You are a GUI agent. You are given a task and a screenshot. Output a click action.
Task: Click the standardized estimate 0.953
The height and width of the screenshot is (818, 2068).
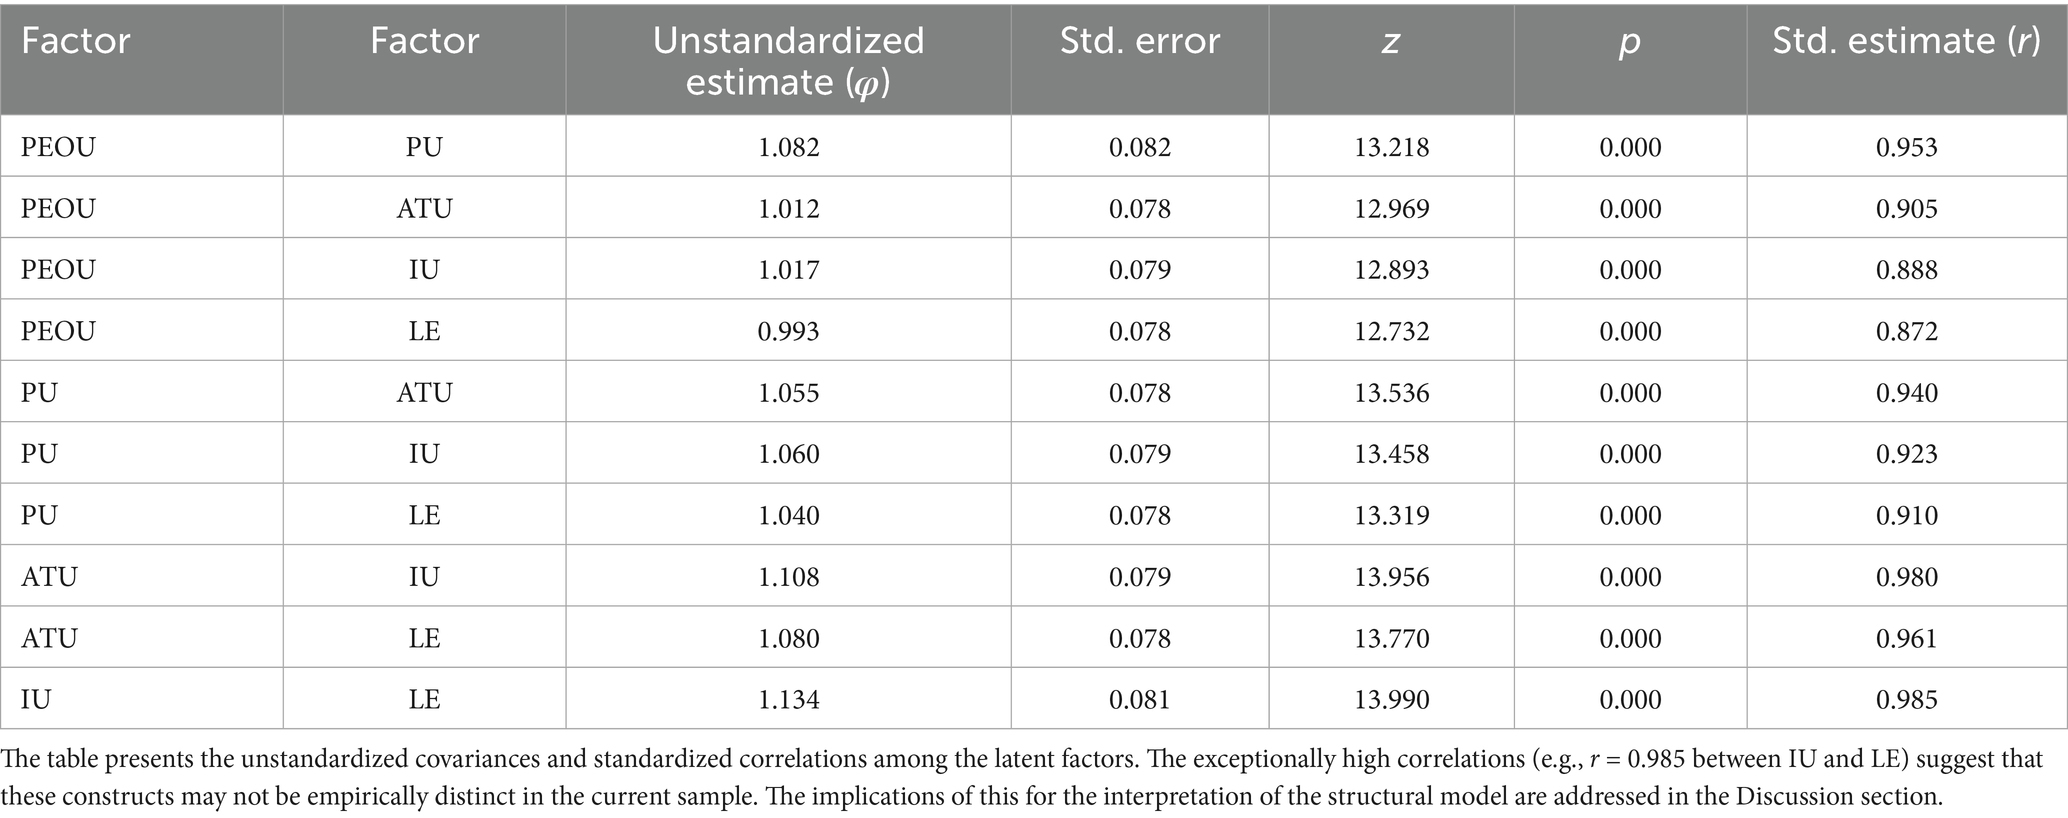[x=1906, y=147]
